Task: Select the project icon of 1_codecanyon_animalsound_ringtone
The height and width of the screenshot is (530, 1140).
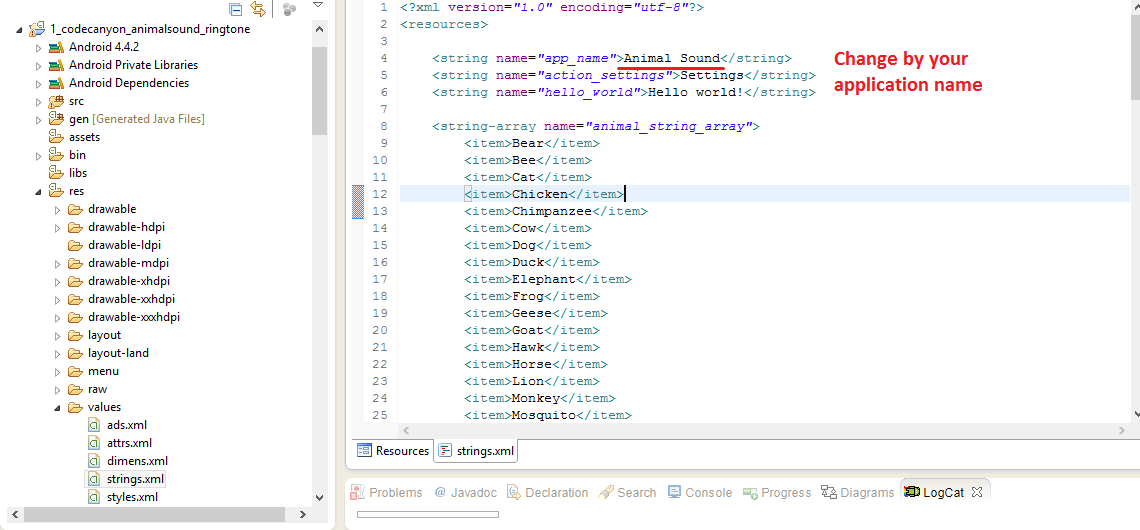Action: coord(36,29)
